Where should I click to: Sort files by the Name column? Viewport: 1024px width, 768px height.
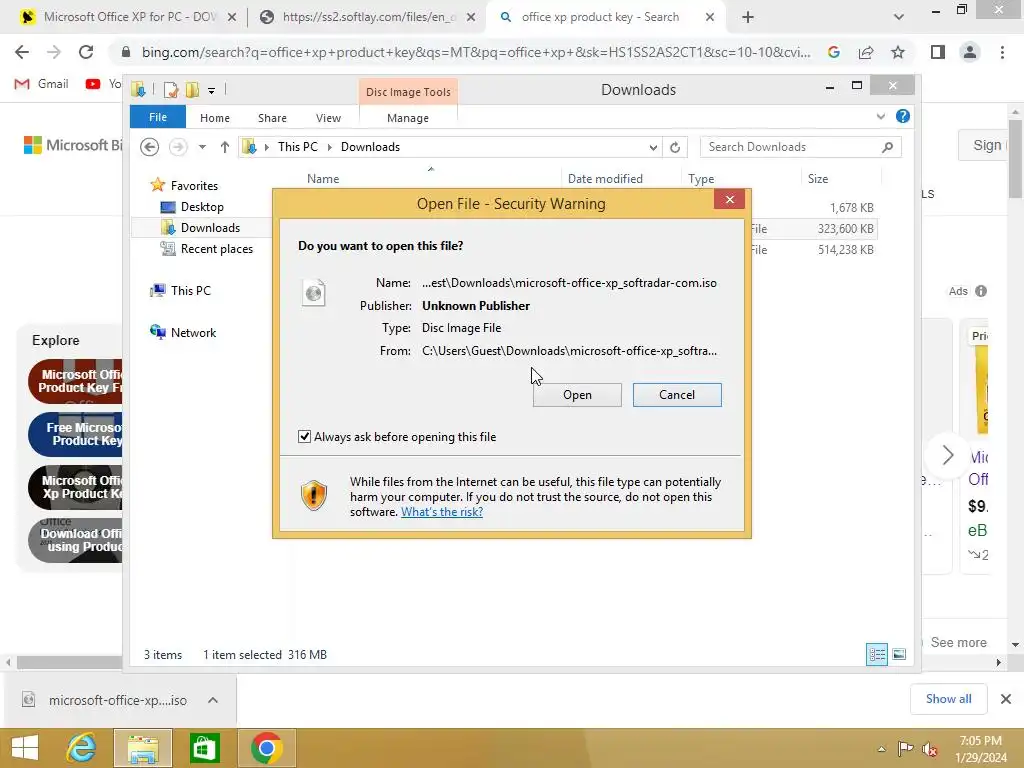pos(323,179)
